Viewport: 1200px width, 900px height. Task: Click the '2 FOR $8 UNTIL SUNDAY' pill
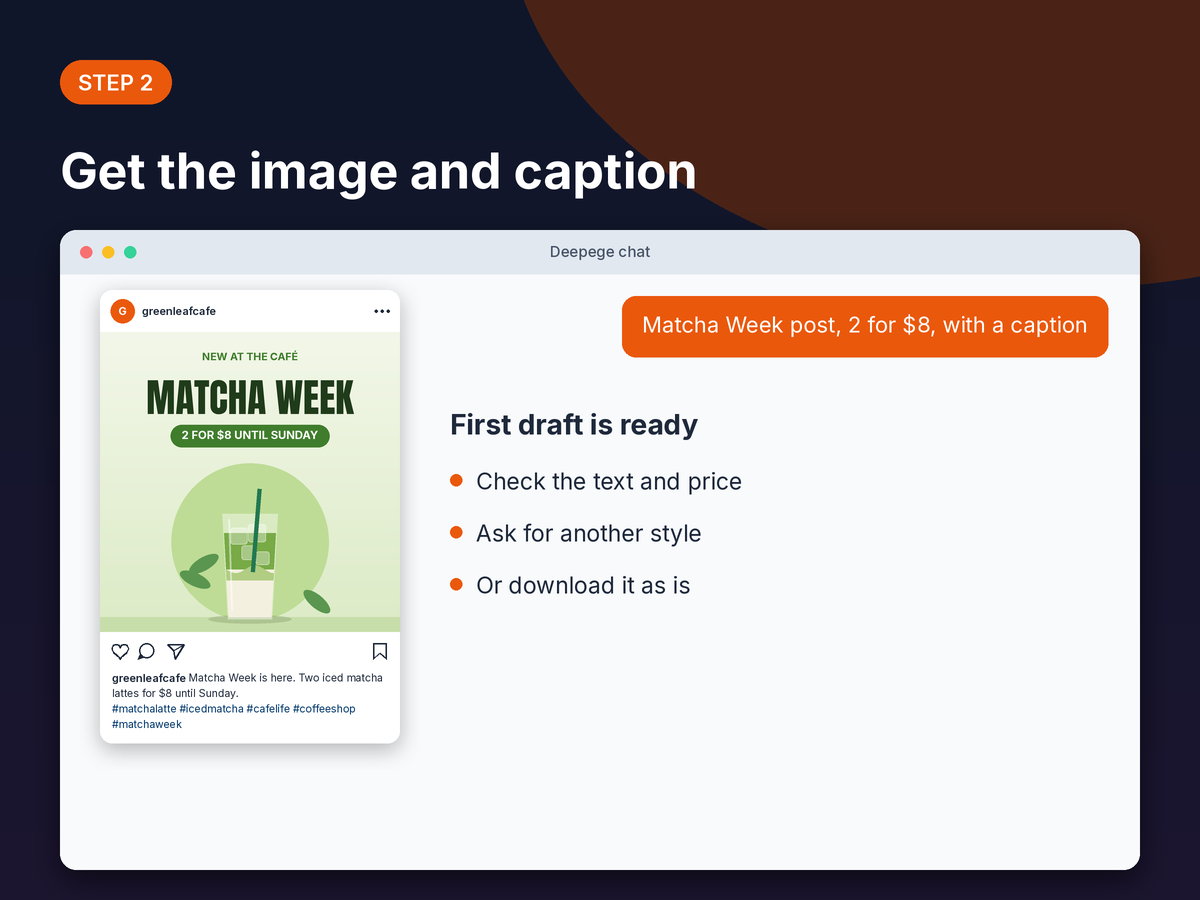click(x=250, y=435)
